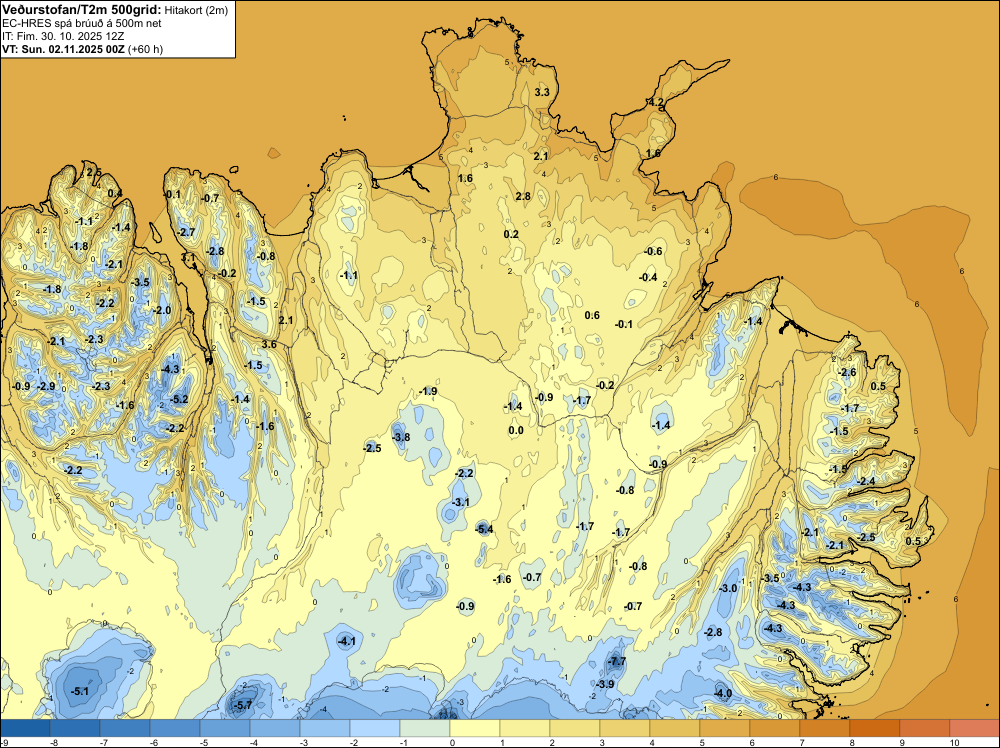The height and width of the screenshot is (748, 1000).
Task: Click the color scale swatch between 9 and 10
Action: coord(925,728)
